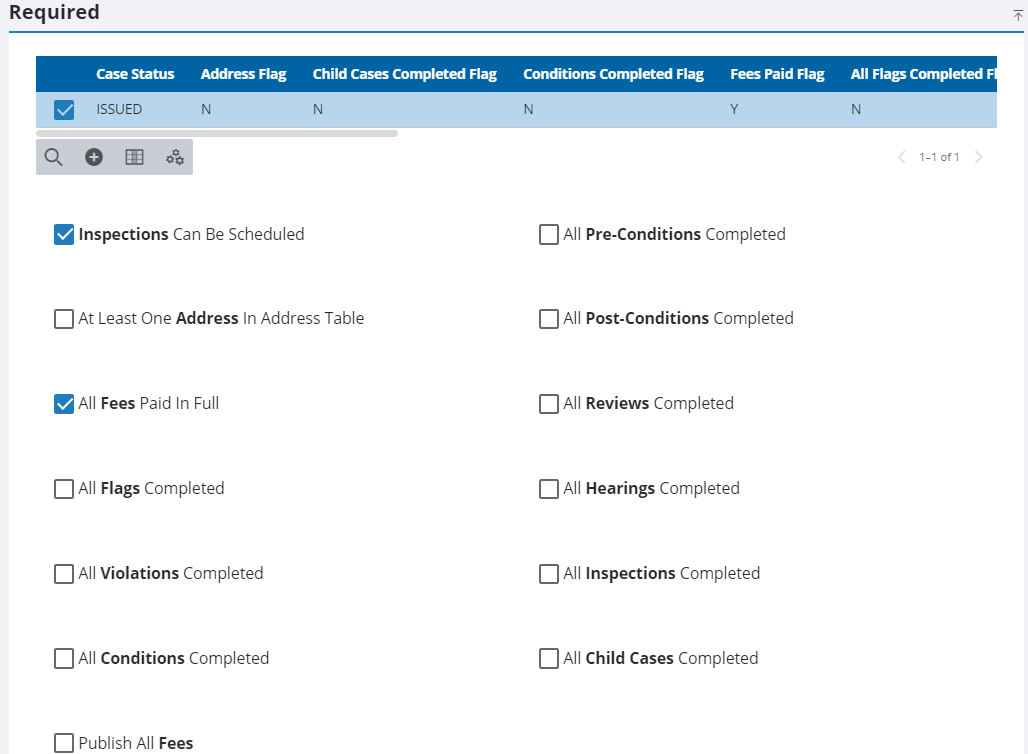
Task: Check the All Pre-Conditions Completed box
Action: [x=548, y=235]
